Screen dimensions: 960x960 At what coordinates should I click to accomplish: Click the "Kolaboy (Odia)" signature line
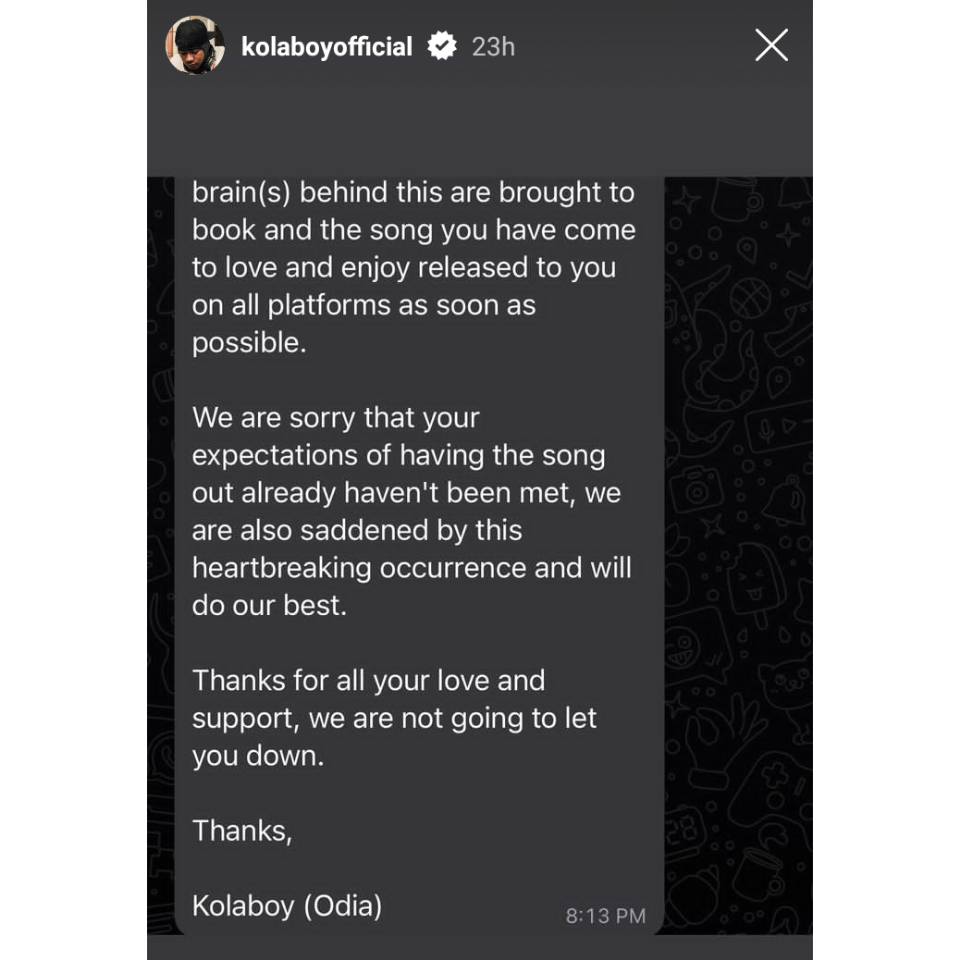tap(287, 906)
